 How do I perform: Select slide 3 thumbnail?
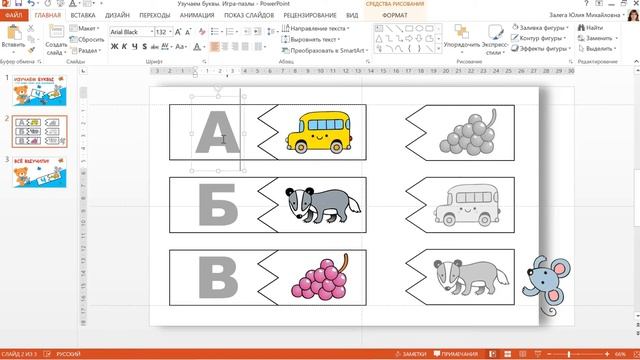(39, 172)
